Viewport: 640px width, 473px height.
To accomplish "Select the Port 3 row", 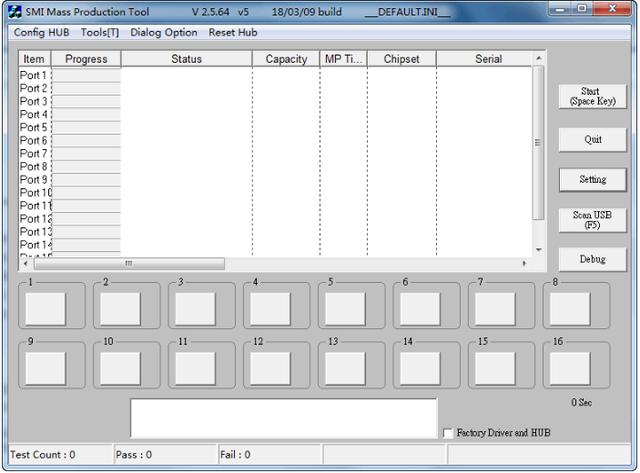I will [276, 101].
